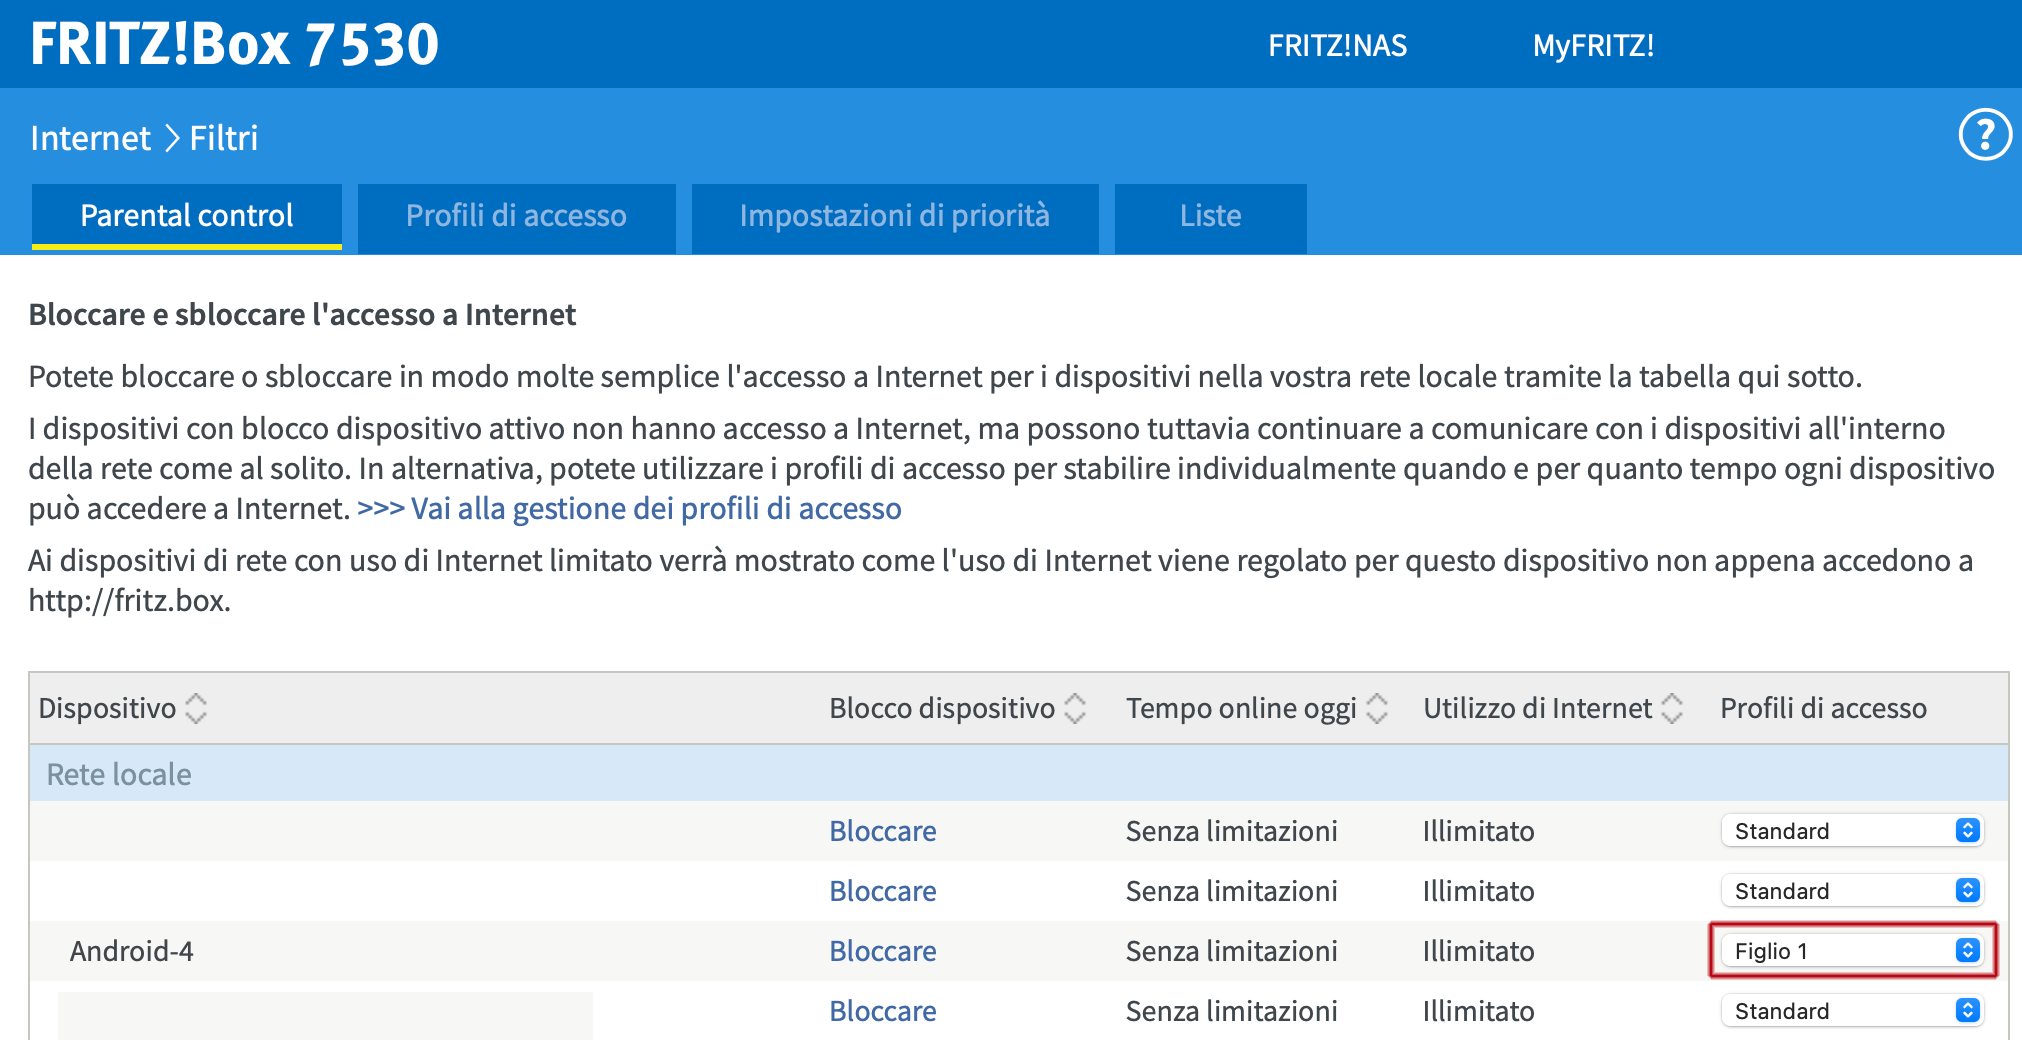Click Bloccare in the last visible row
This screenshot has width=2022, height=1040.
[x=883, y=1011]
